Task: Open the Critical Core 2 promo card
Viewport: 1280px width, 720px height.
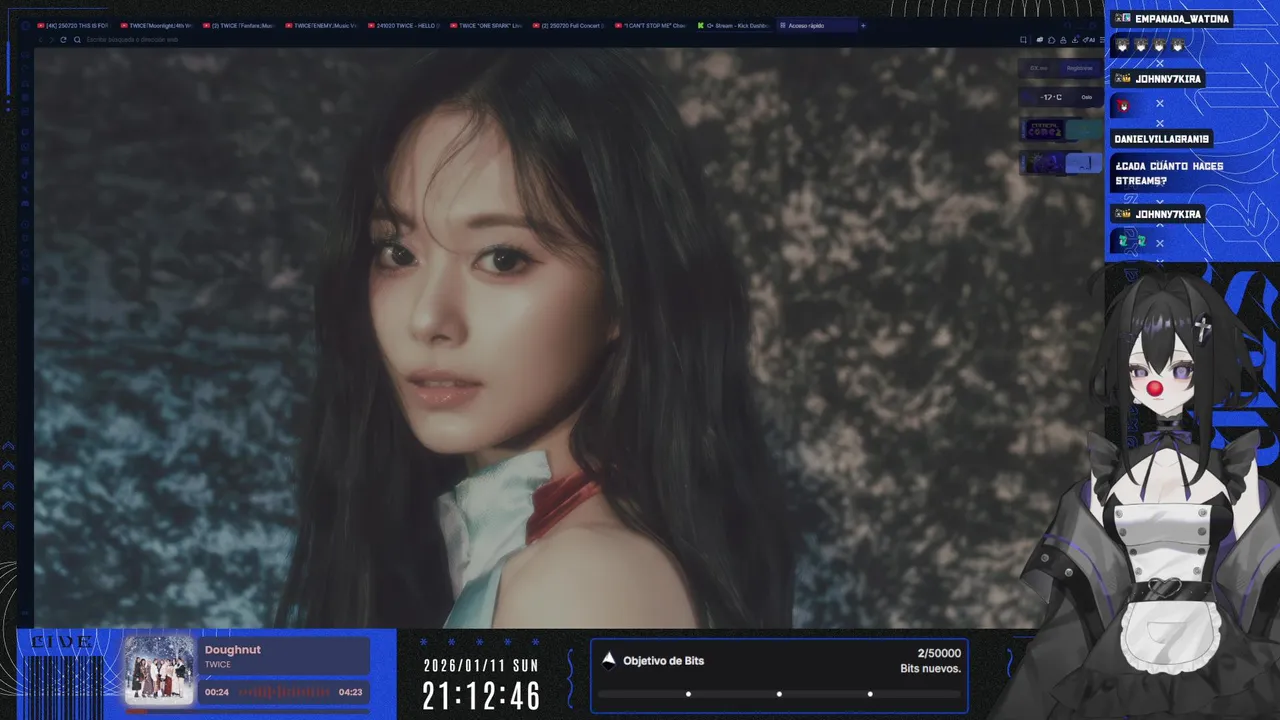Action: click(1061, 130)
